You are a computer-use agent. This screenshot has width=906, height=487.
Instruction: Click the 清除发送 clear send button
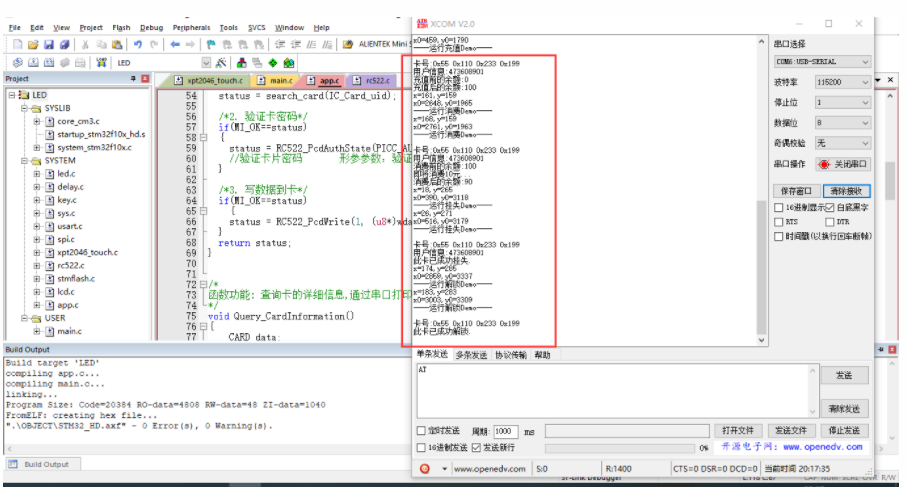click(844, 409)
